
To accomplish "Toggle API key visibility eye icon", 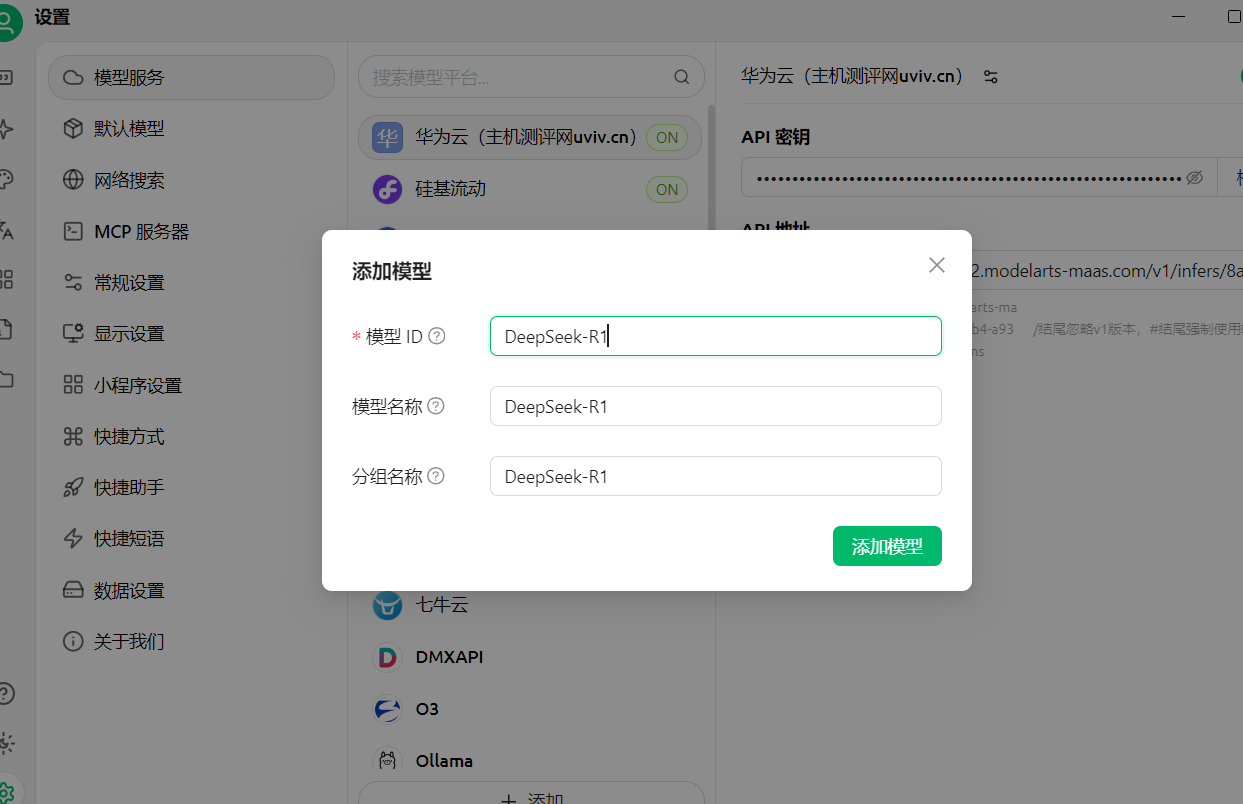I will point(1194,178).
